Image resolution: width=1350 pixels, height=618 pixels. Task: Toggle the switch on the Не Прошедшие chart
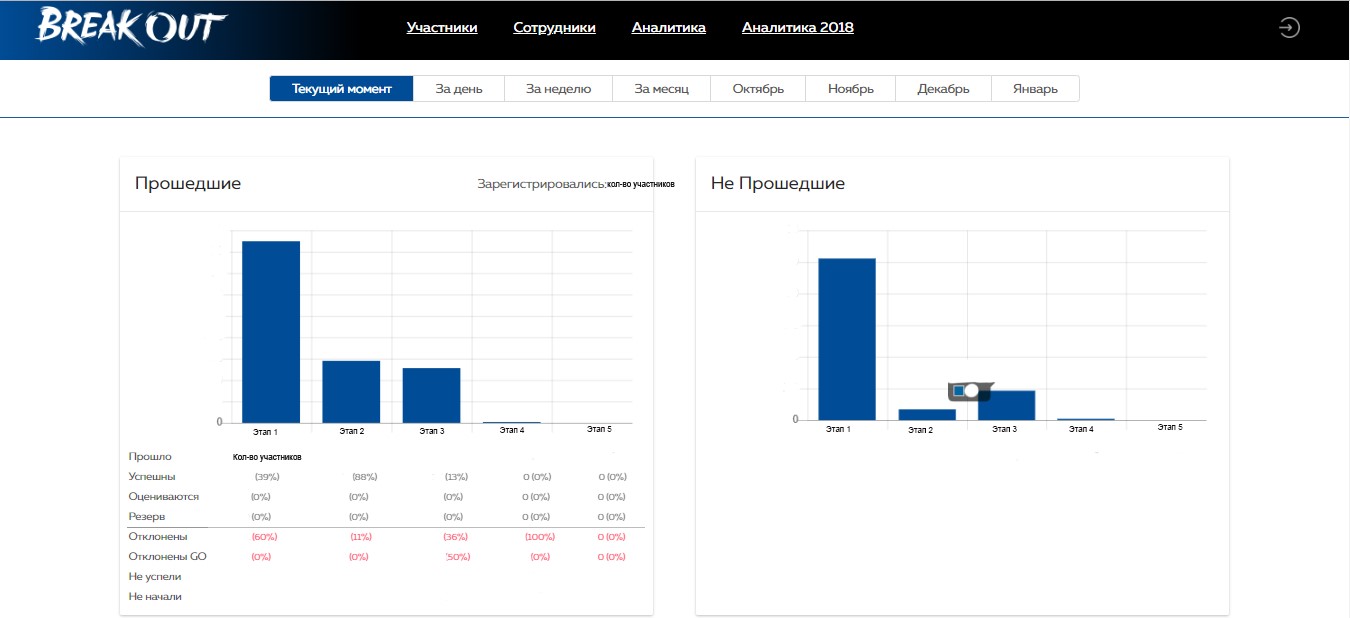[968, 390]
